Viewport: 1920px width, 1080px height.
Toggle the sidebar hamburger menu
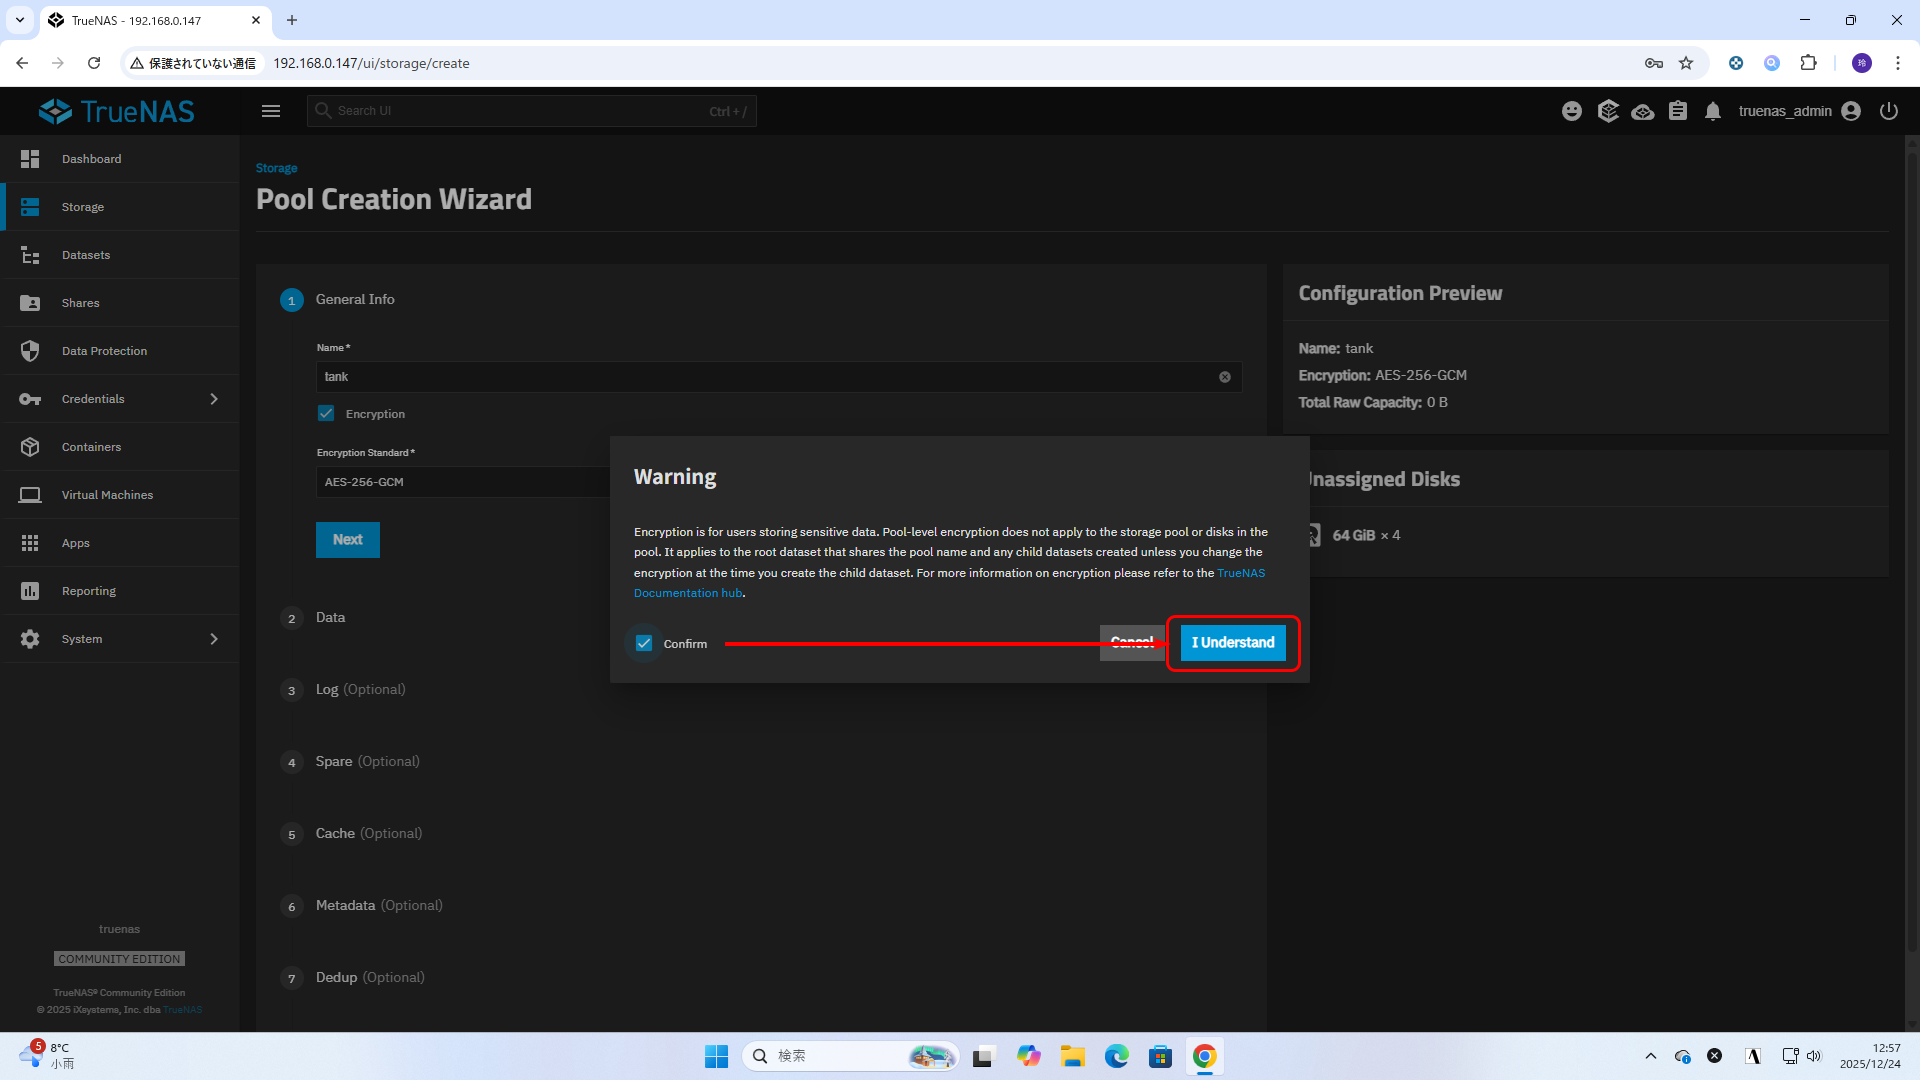pos(271,111)
